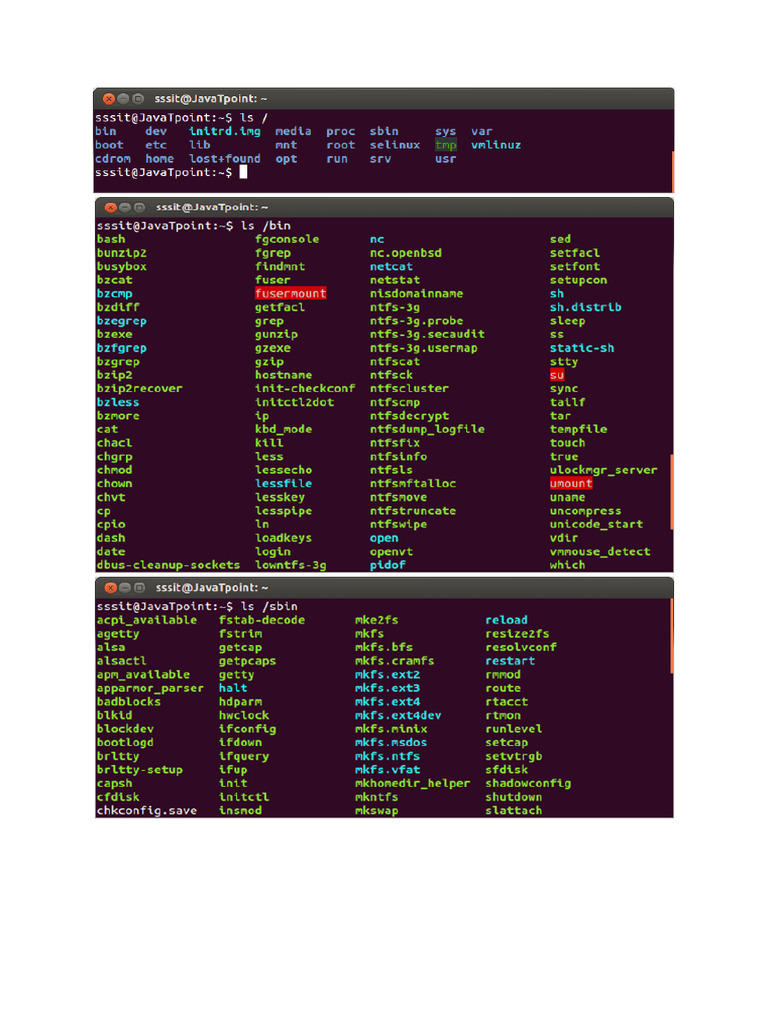Image resolution: width=768 pixels, height=1024 pixels.
Task: Click the 'sh.distrib' entry
Action: (x=586, y=307)
